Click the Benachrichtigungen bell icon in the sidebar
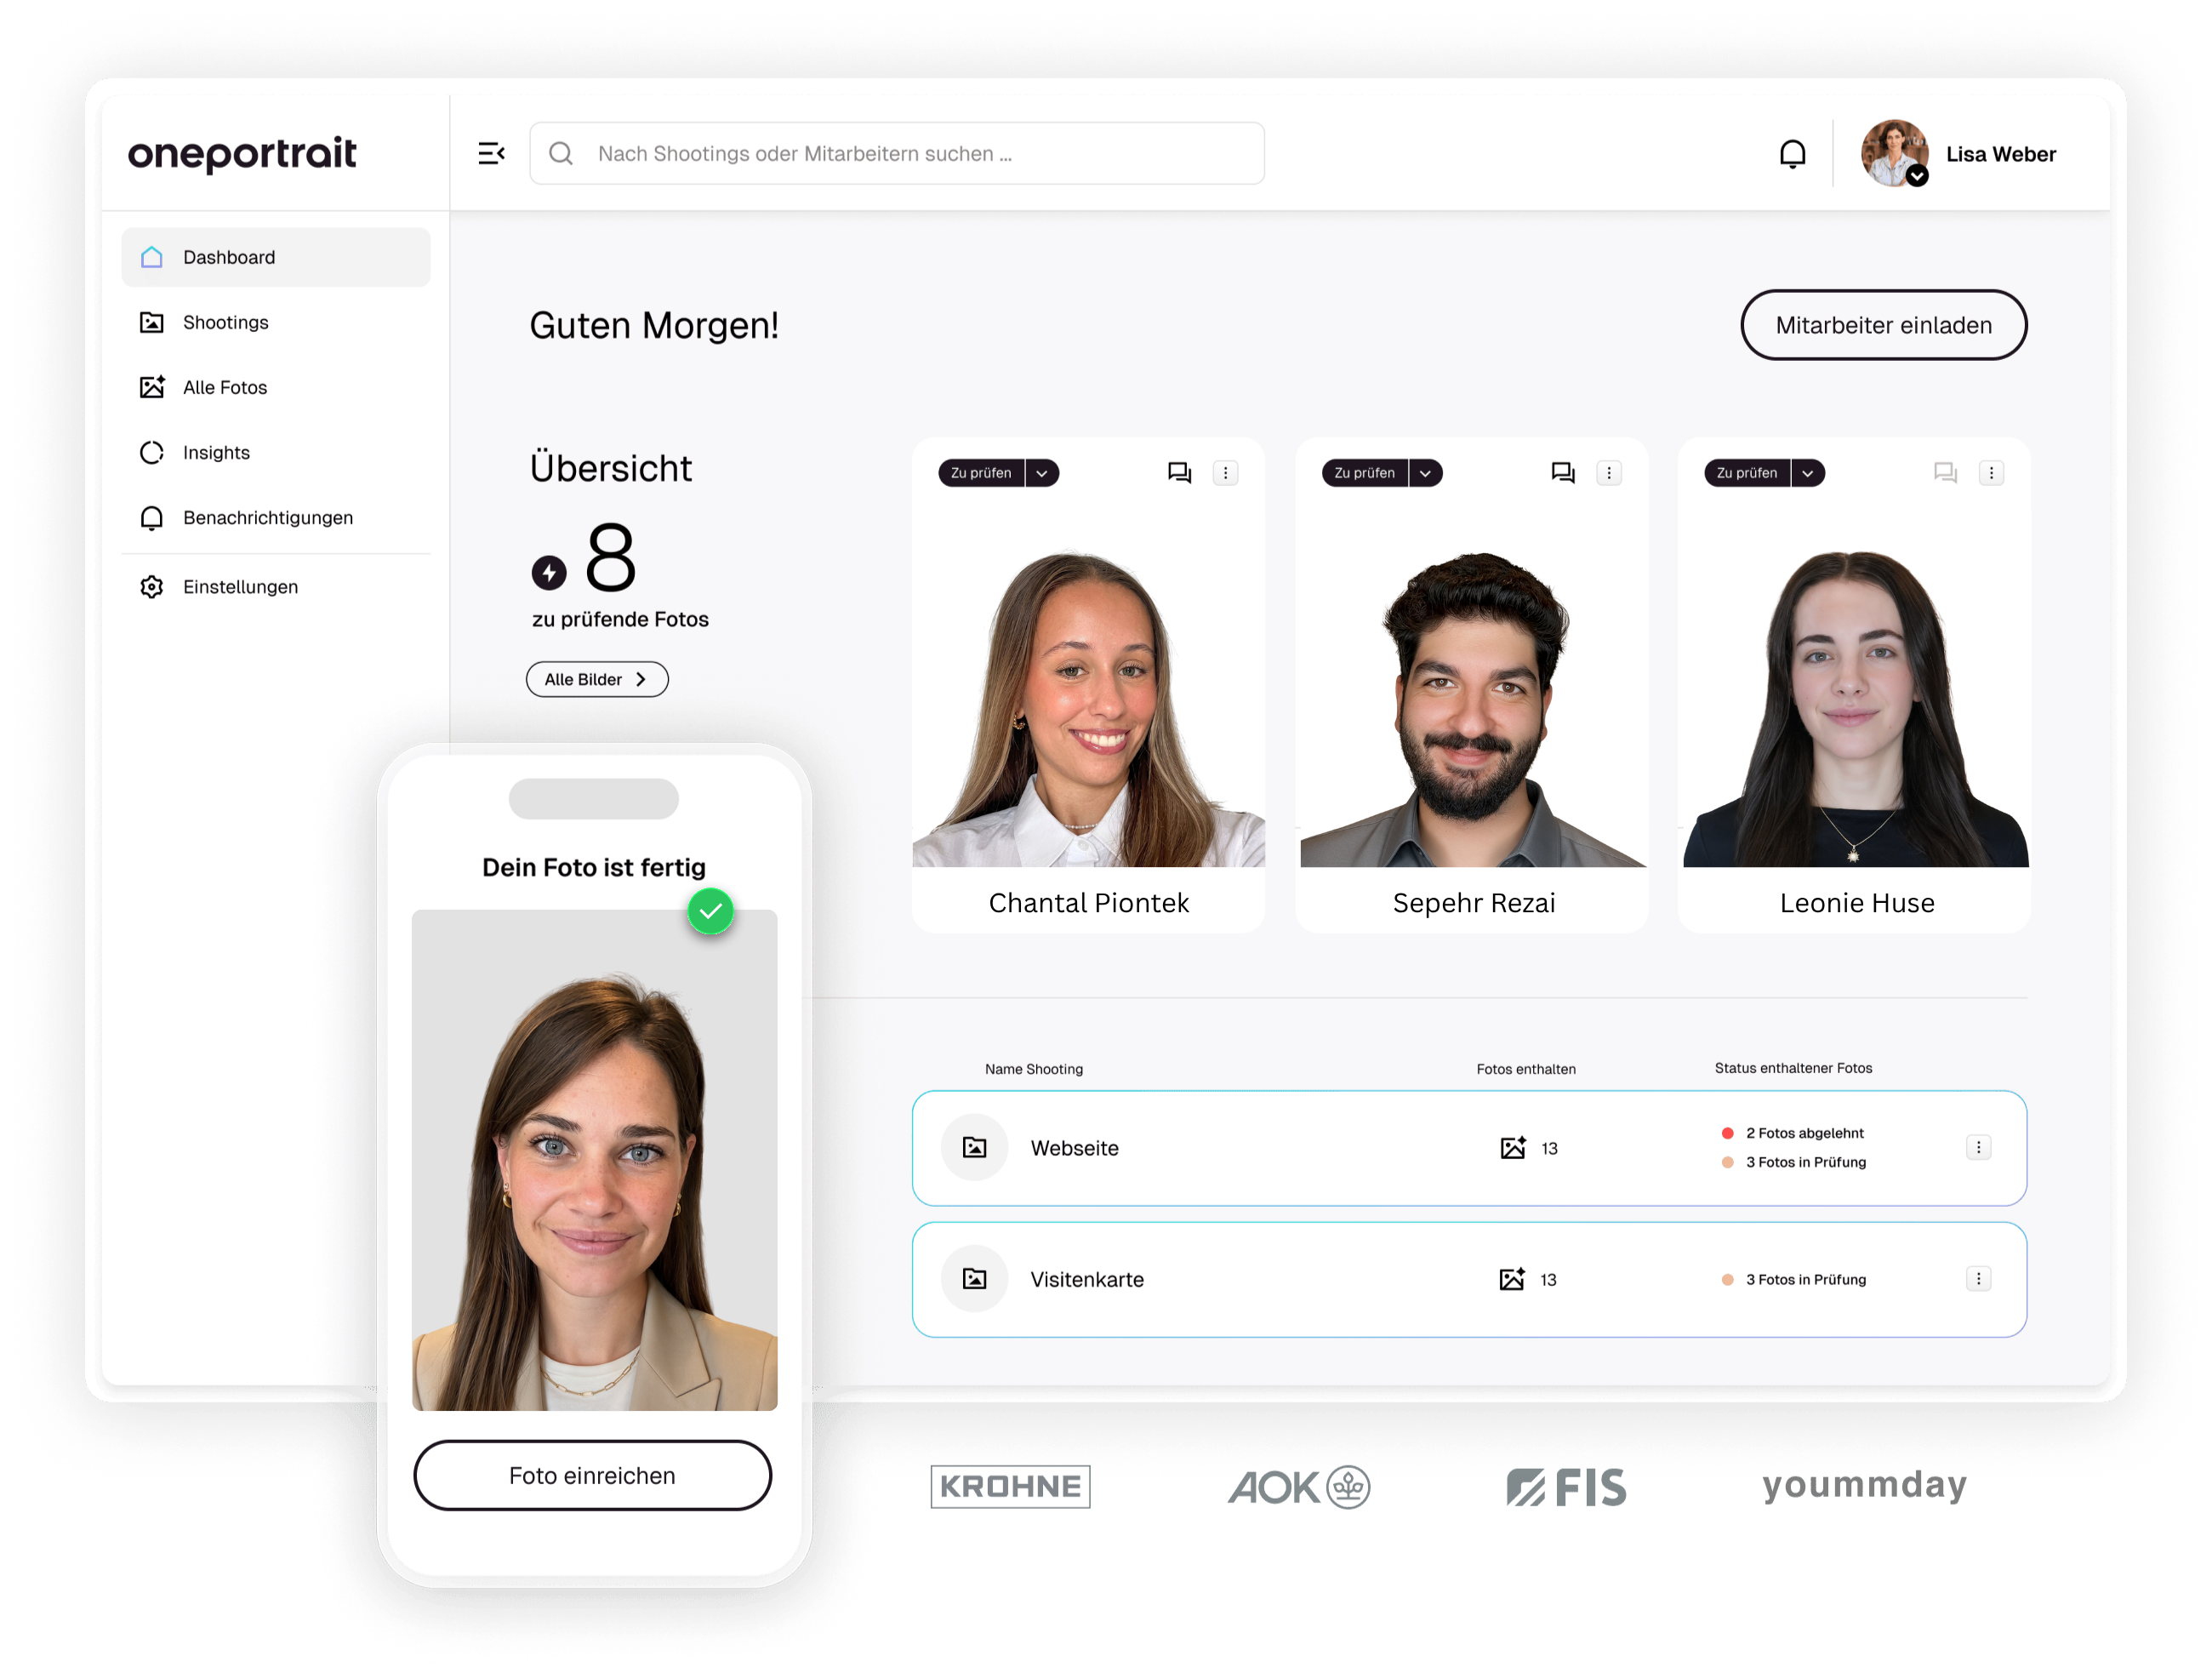The image size is (2212, 1673). (152, 517)
